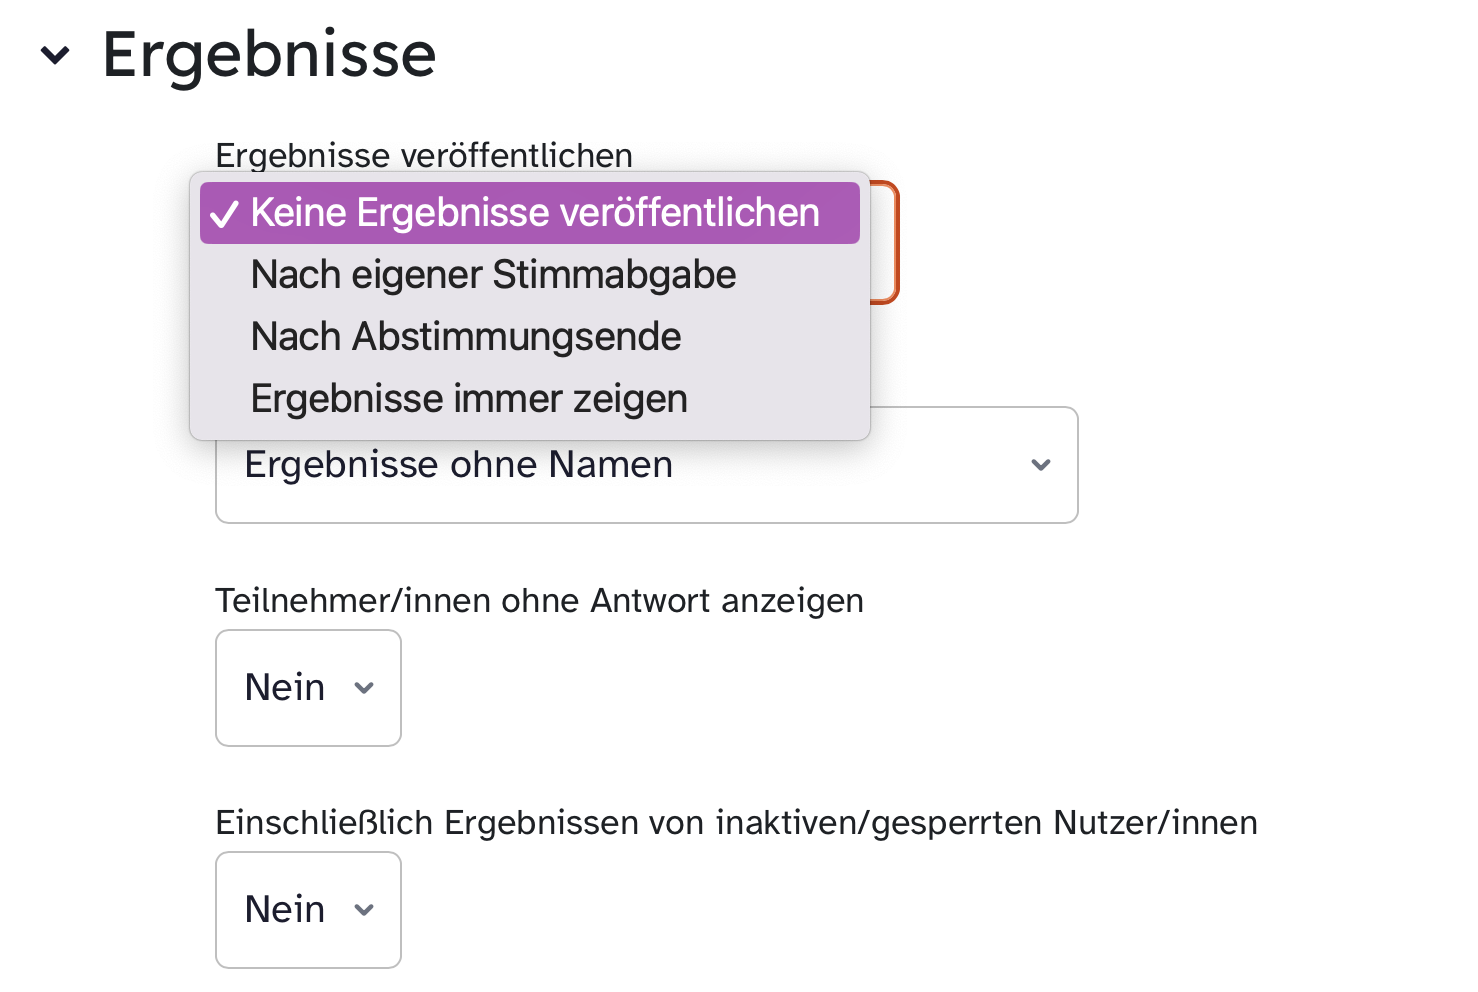This screenshot has height=992, width=1478.
Task: Click "Nein" text in the "ohne Antwort anzeigen" select
Action: (x=285, y=688)
